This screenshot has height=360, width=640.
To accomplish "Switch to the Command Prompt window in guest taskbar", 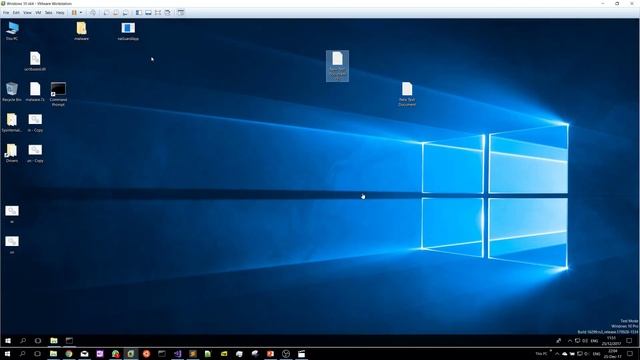I will [69, 340].
